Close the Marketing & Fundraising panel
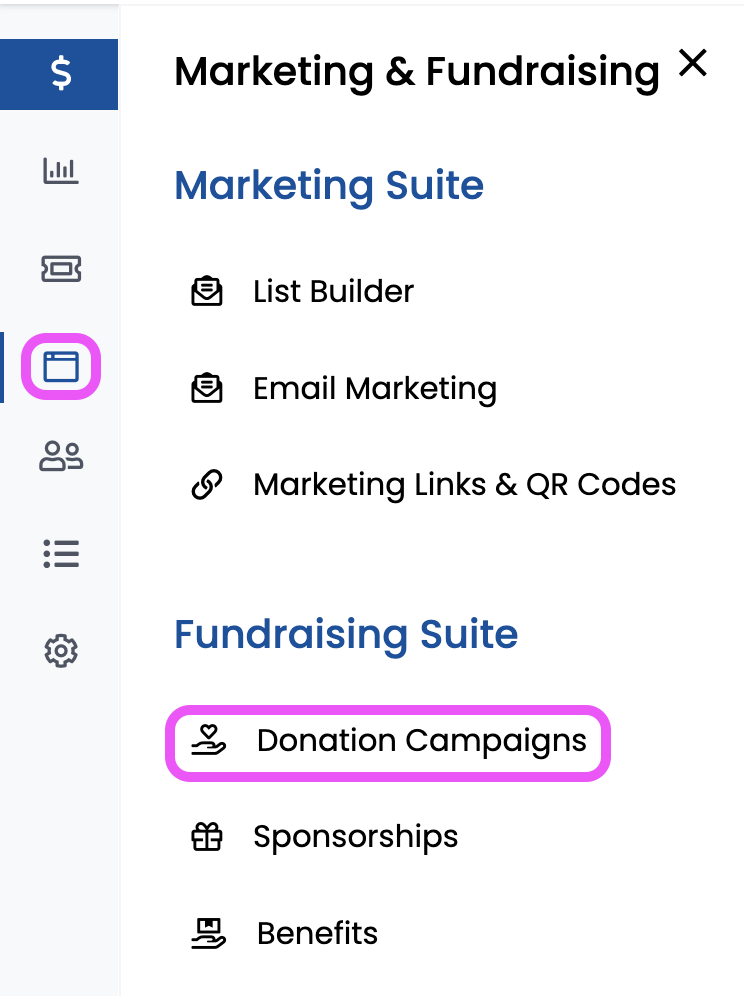Image resolution: width=744 pixels, height=996 pixels. coord(692,64)
